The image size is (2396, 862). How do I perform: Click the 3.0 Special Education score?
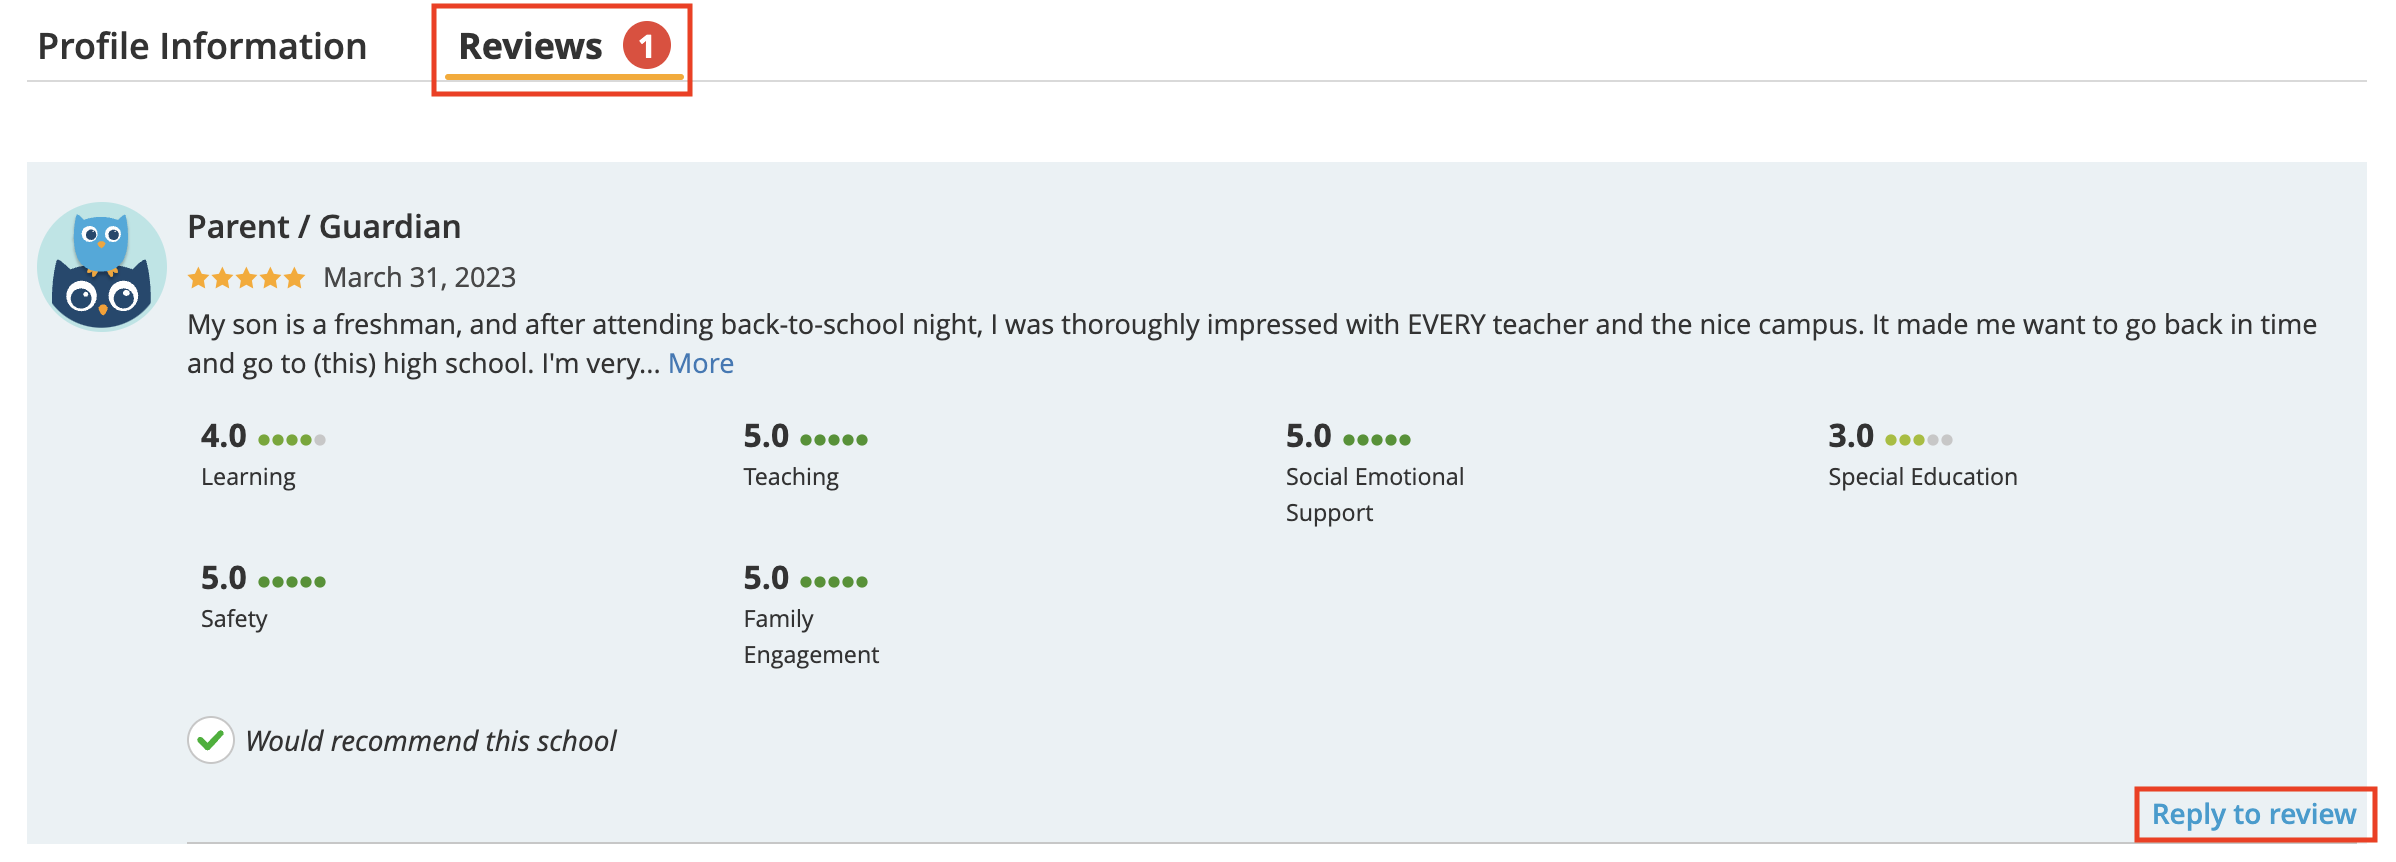(x=1851, y=436)
